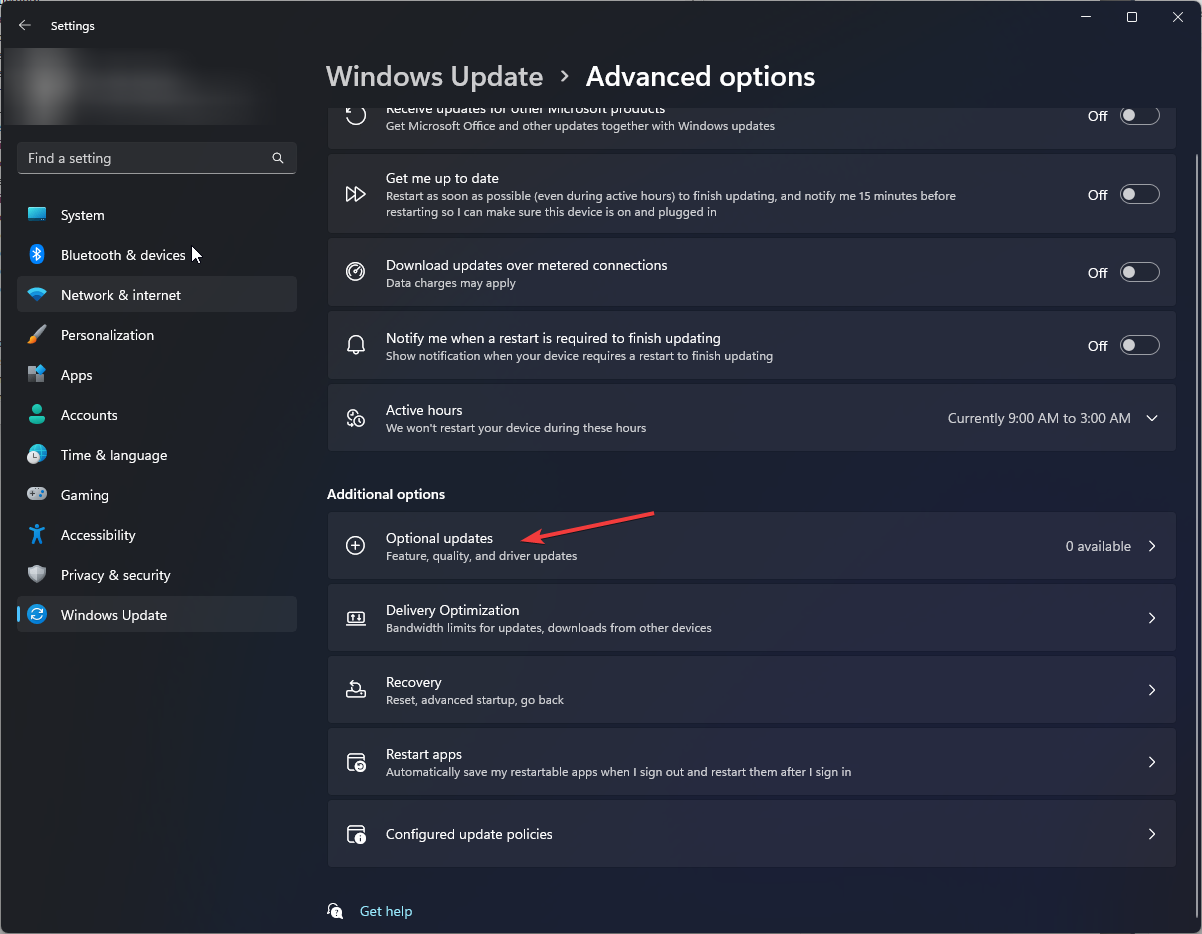Click the Gaming controller icon in sidebar
Viewport: 1202px width, 934px height.
click(x=37, y=495)
